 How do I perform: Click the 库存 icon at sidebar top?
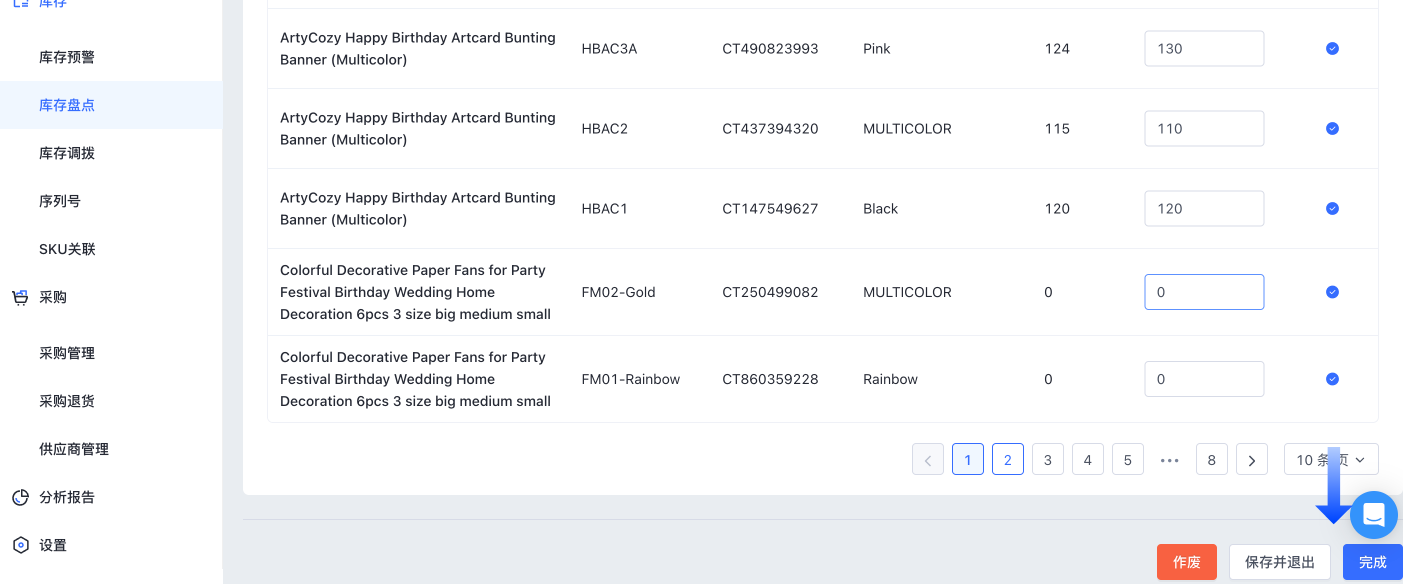tap(20, 4)
